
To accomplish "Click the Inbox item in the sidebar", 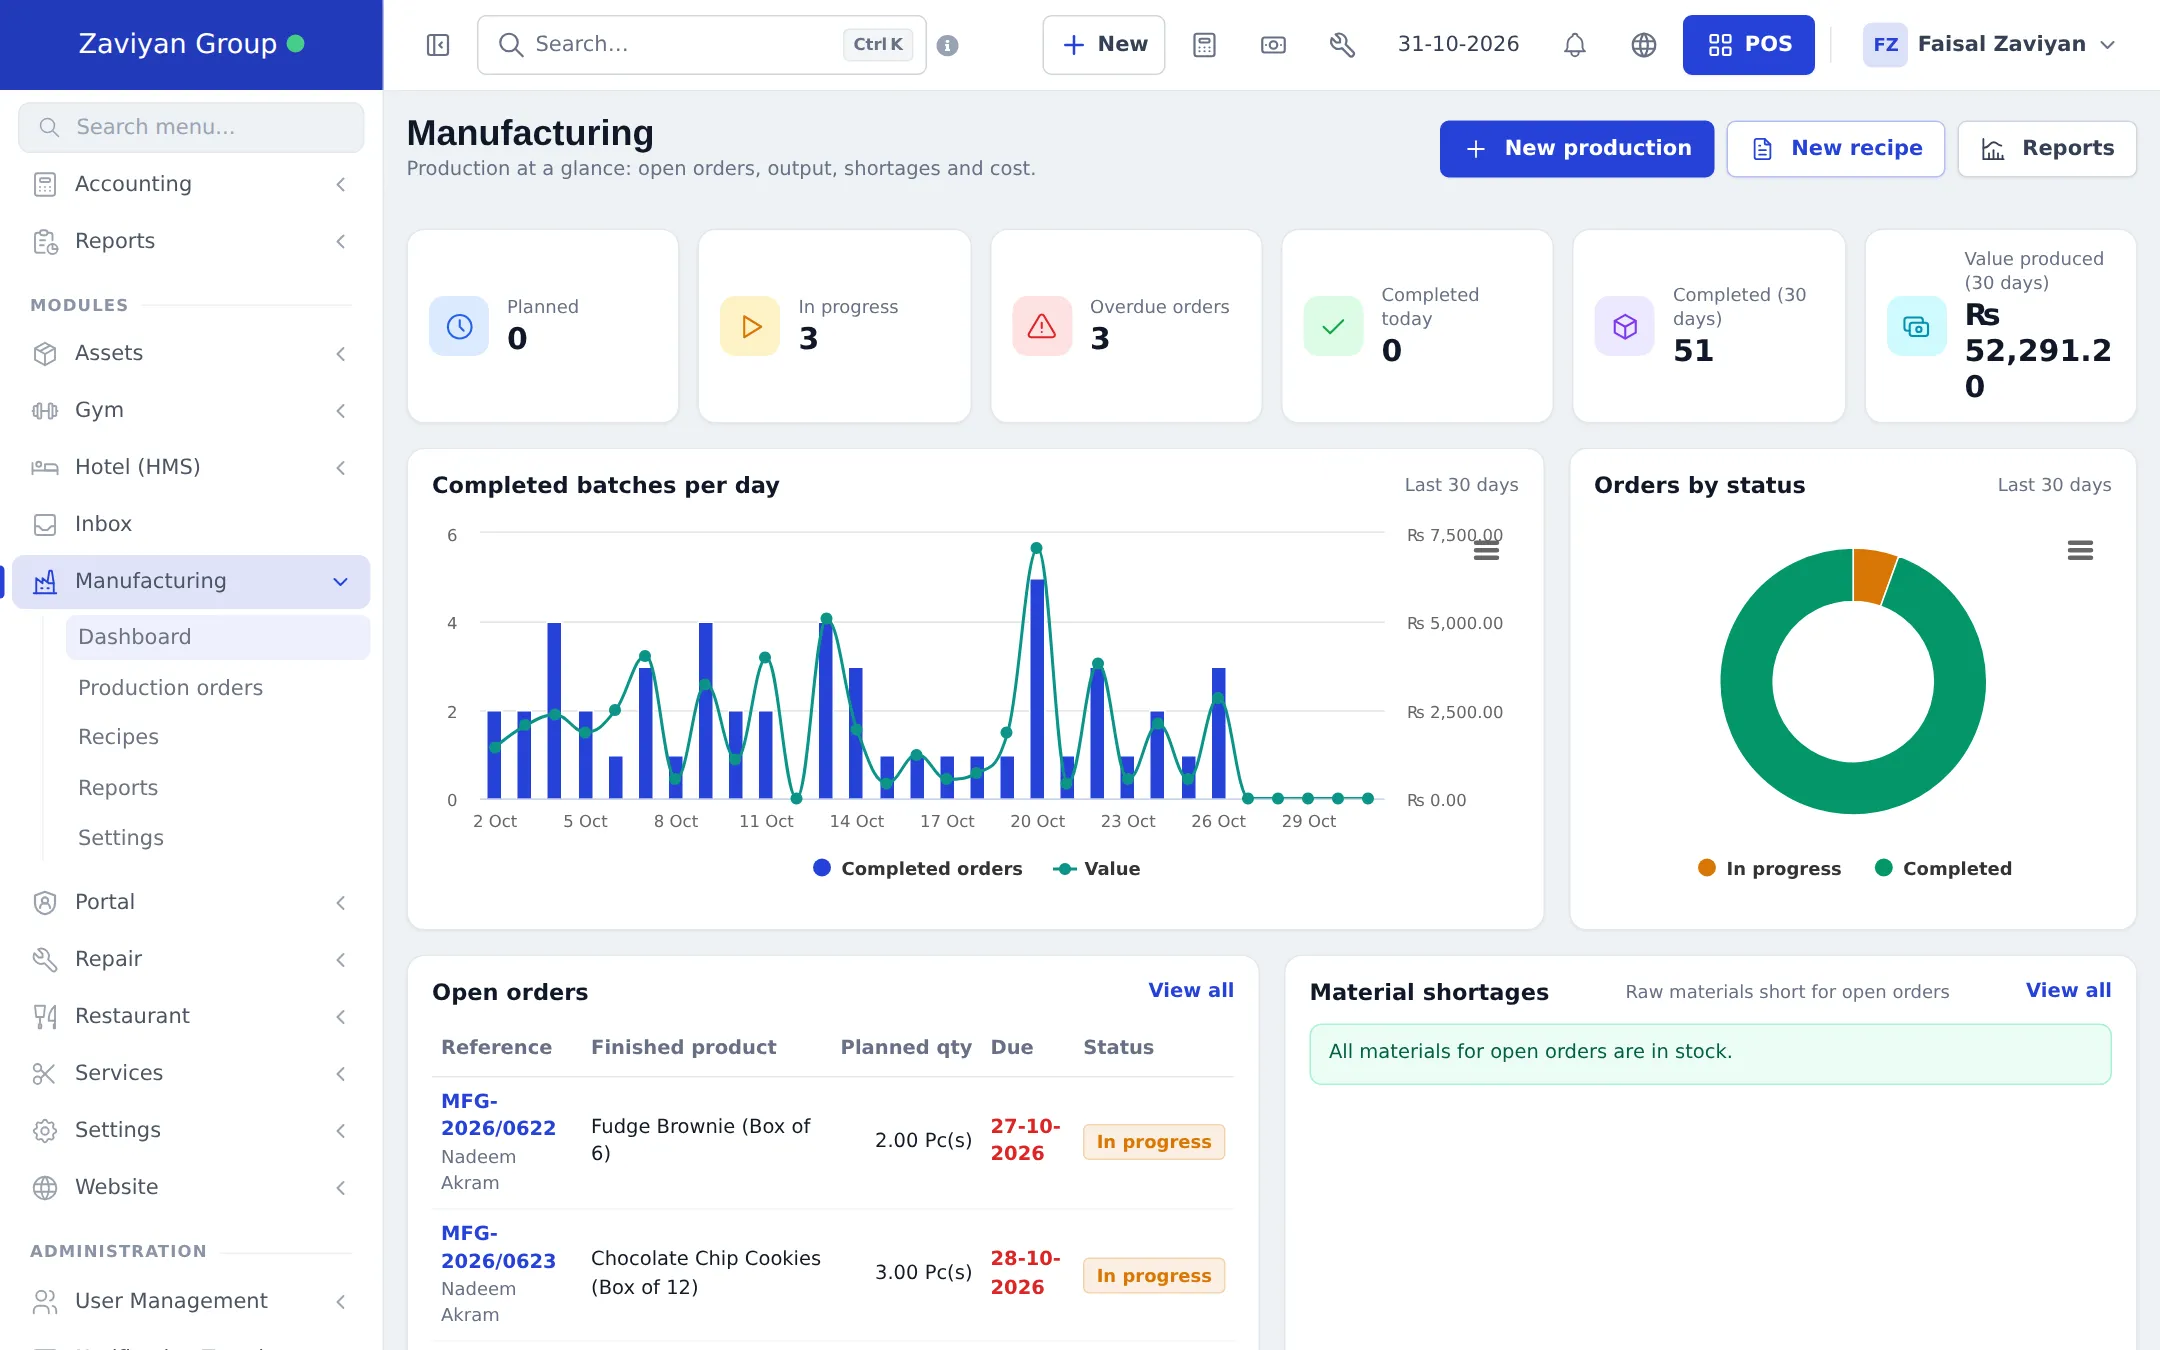I will [x=191, y=524].
